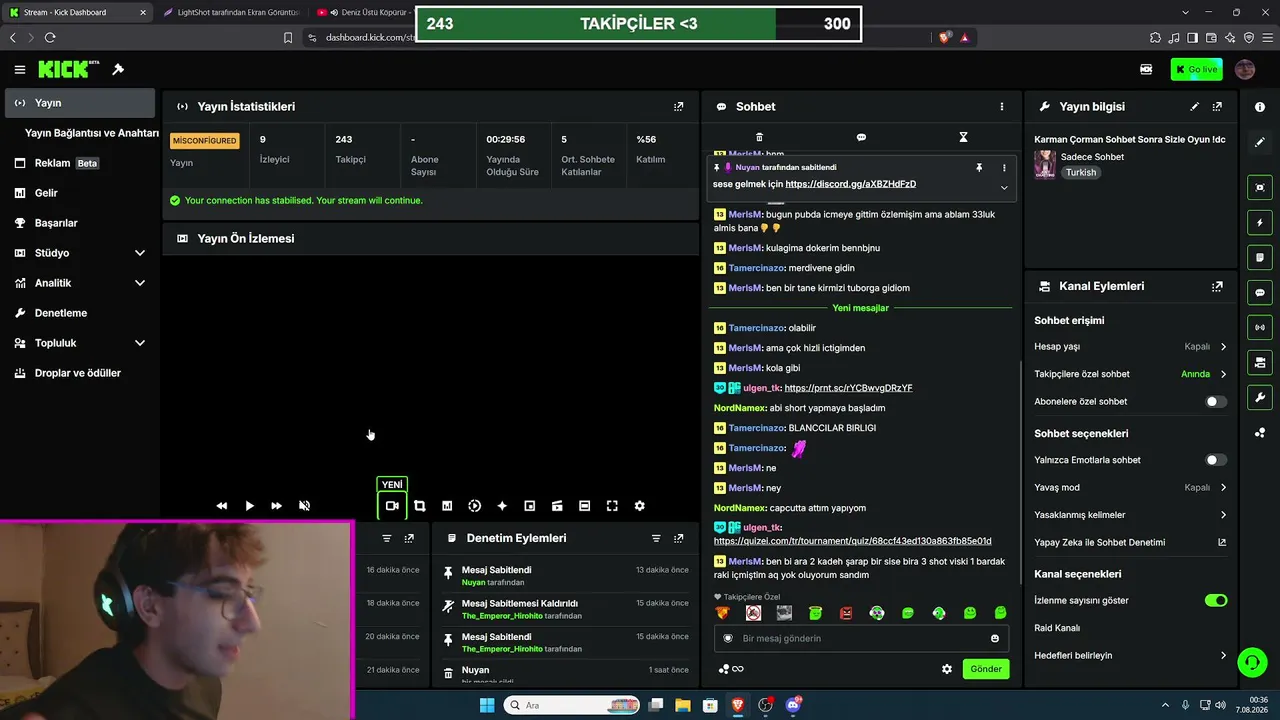
Task: Fast-forward the stream preview
Action: click(277, 506)
